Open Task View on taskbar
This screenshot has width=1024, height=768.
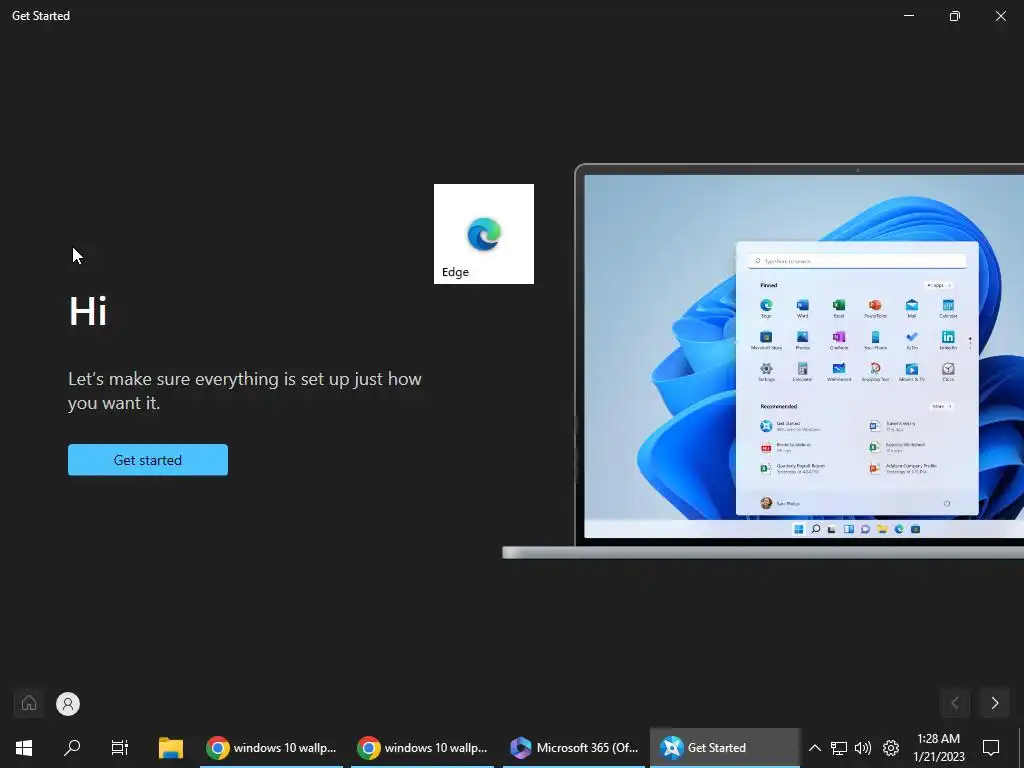pos(120,748)
